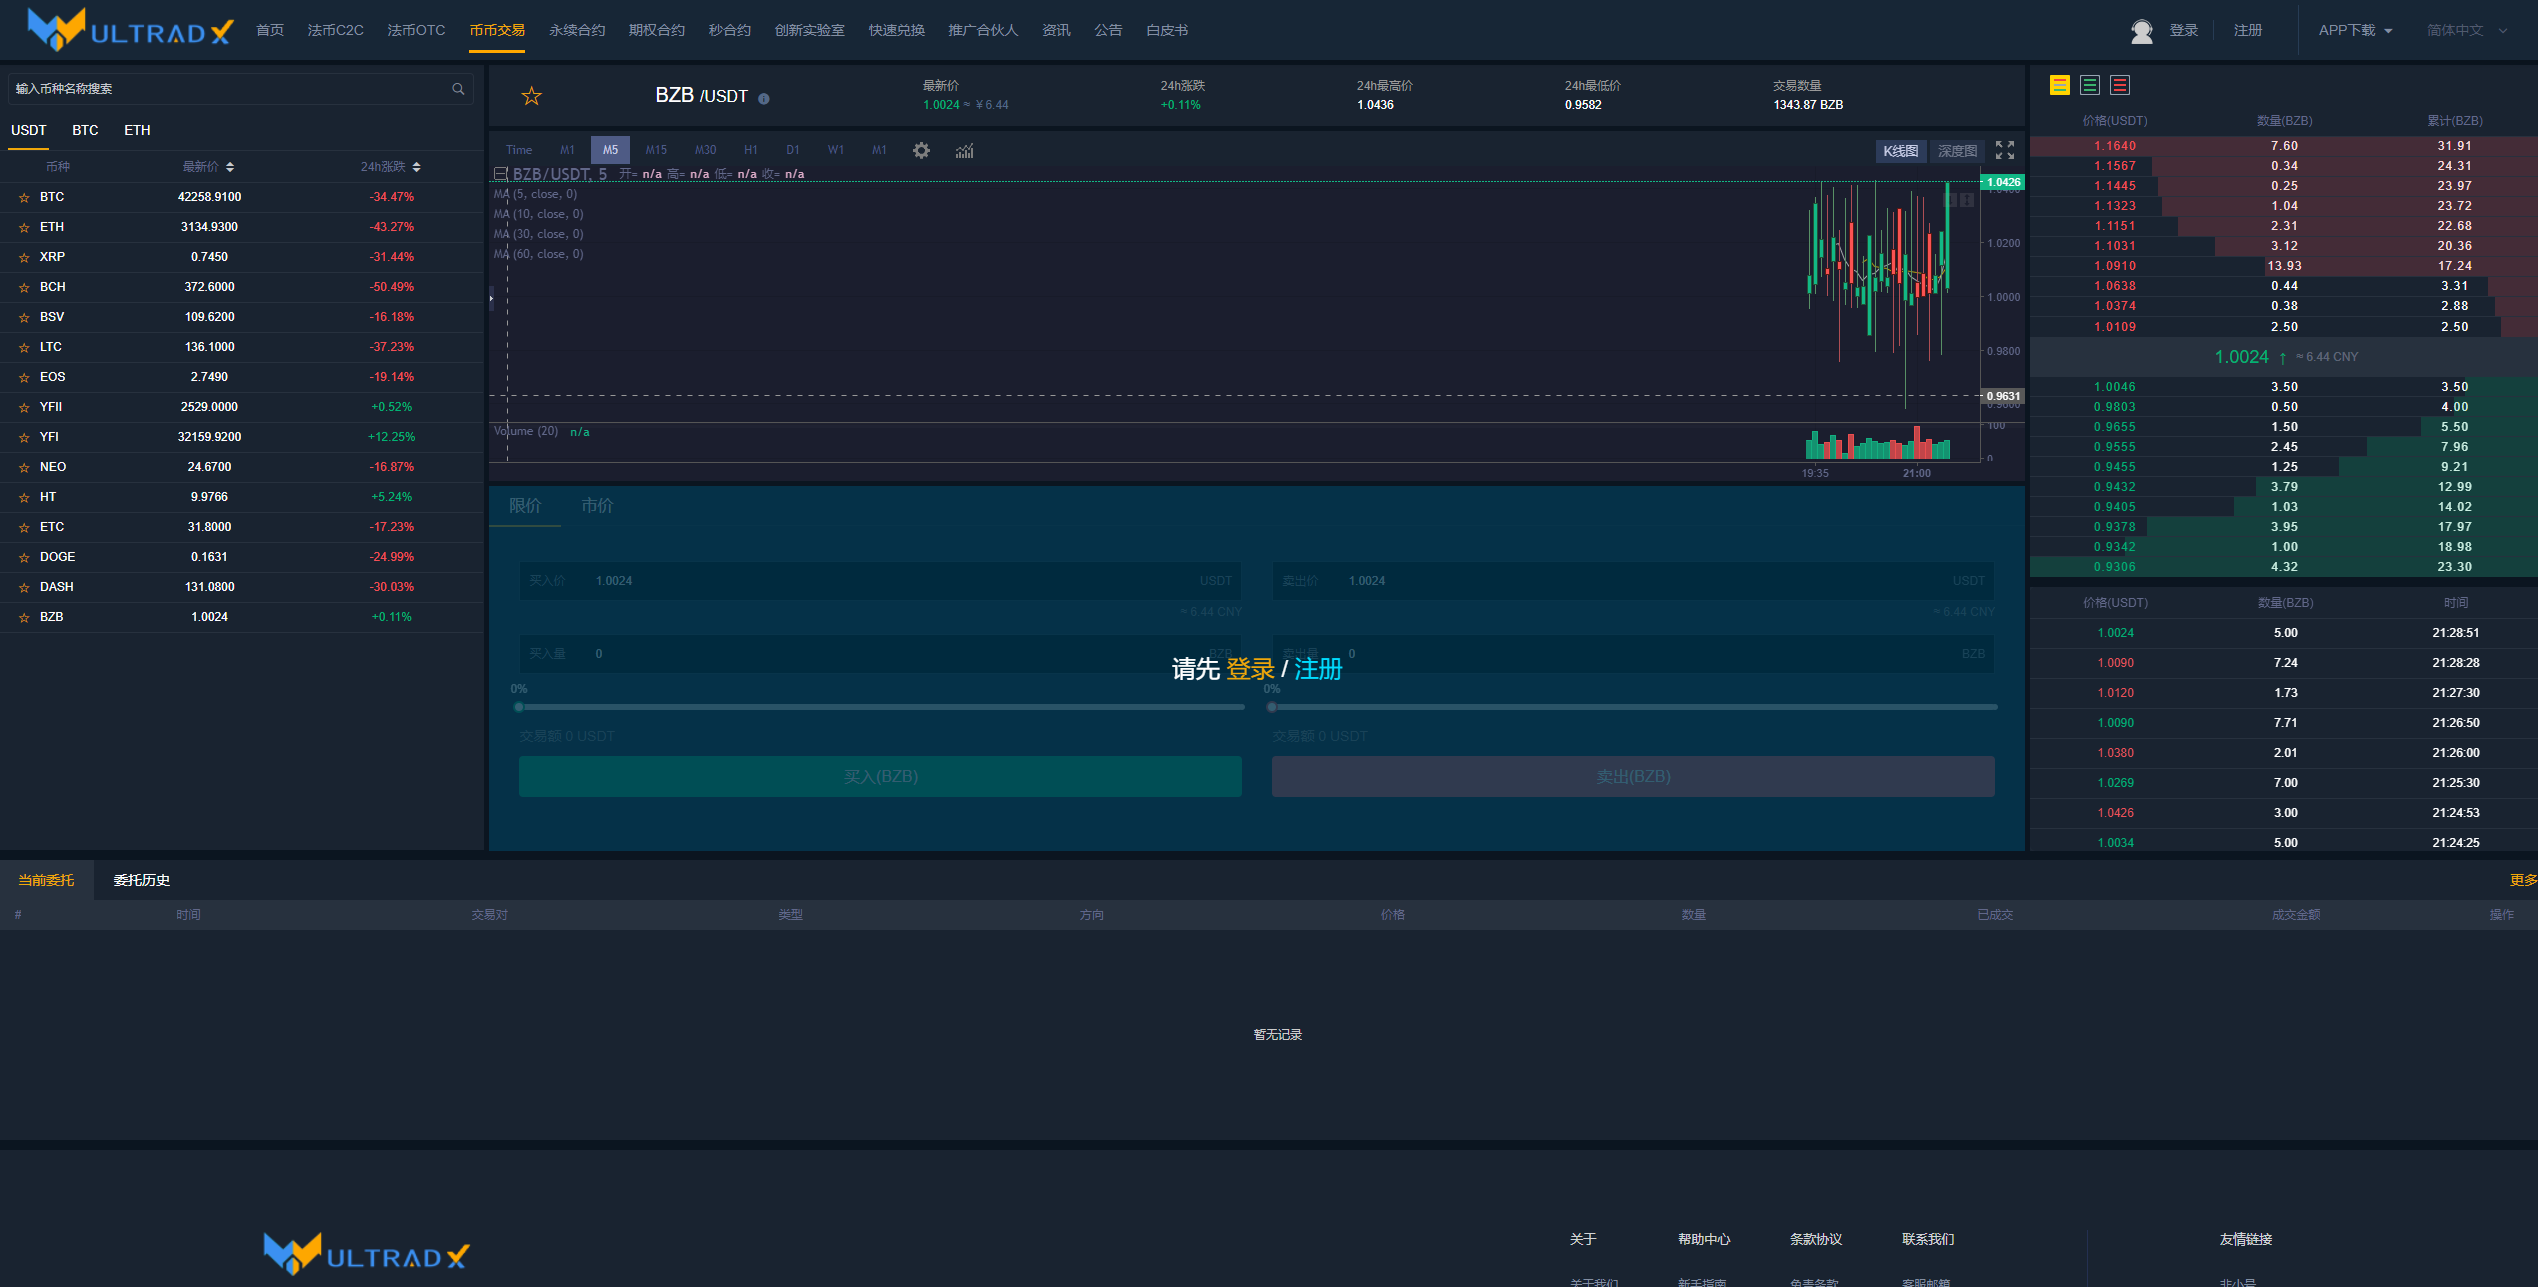Open chart settings gear icon
This screenshot has width=2538, height=1287.
(x=921, y=150)
